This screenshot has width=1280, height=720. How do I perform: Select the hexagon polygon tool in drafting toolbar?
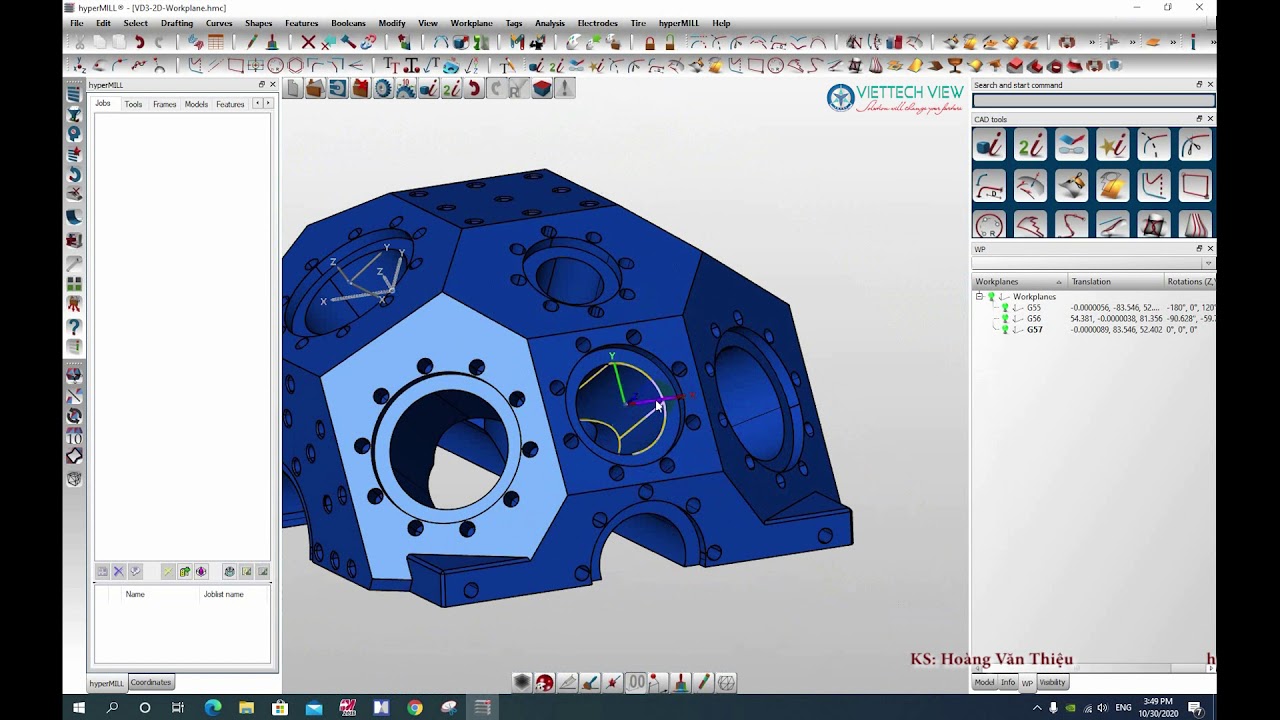tap(295, 65)
